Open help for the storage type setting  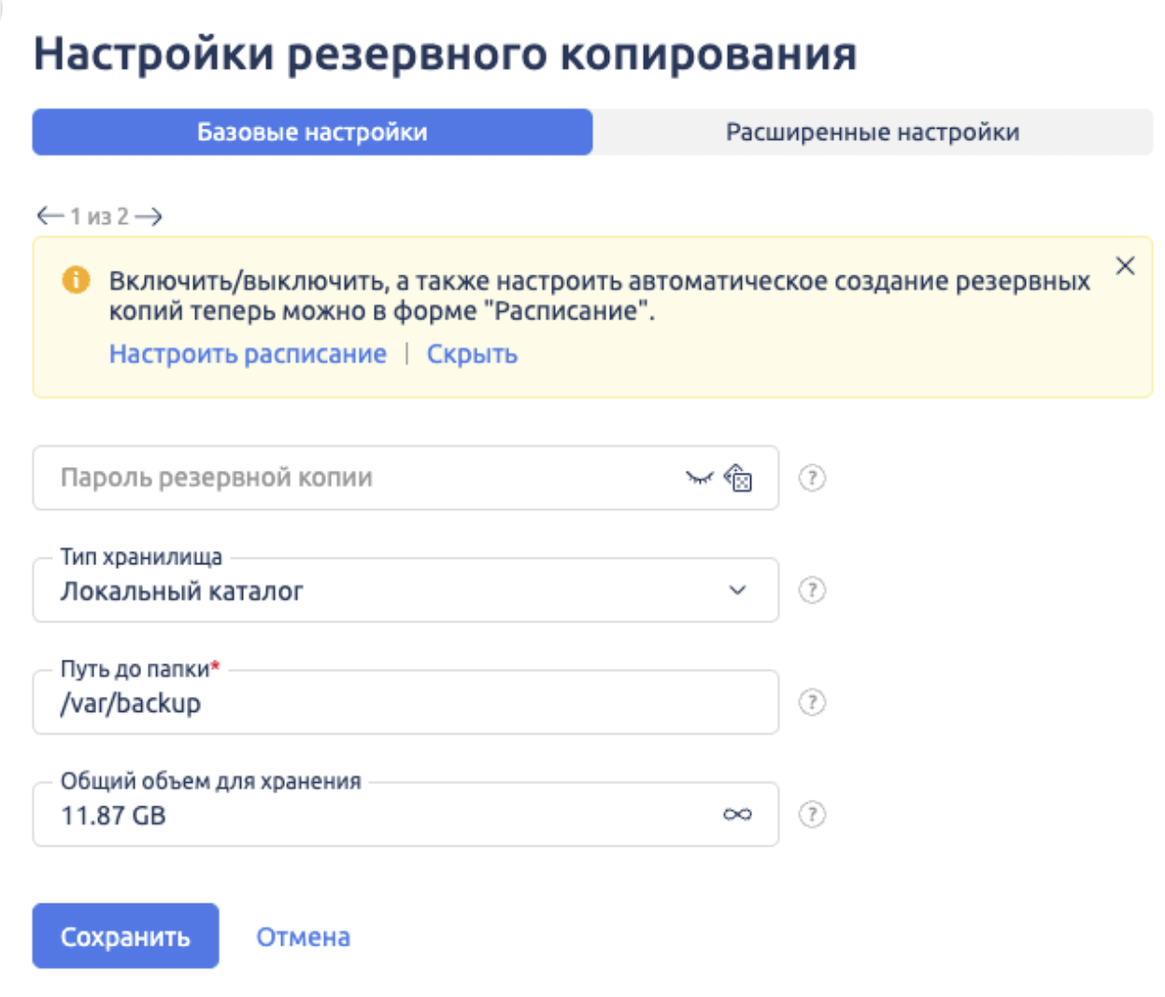point(810,590)
